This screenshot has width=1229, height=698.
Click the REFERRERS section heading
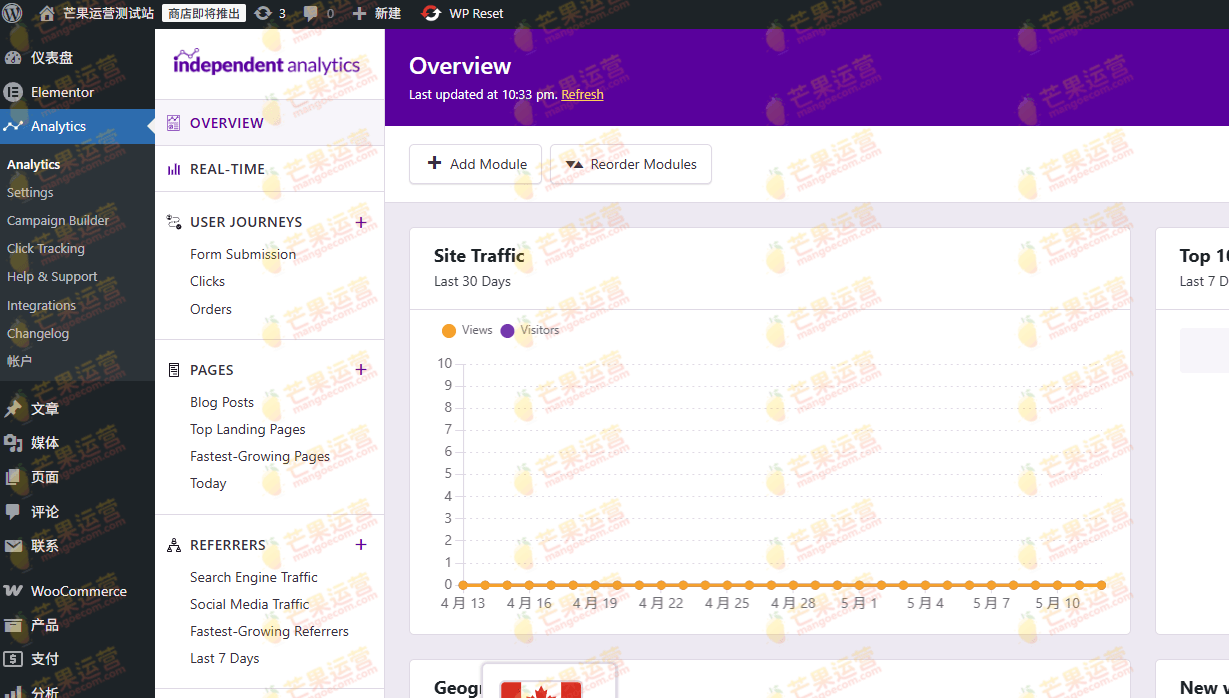click(x=228, y=545)
